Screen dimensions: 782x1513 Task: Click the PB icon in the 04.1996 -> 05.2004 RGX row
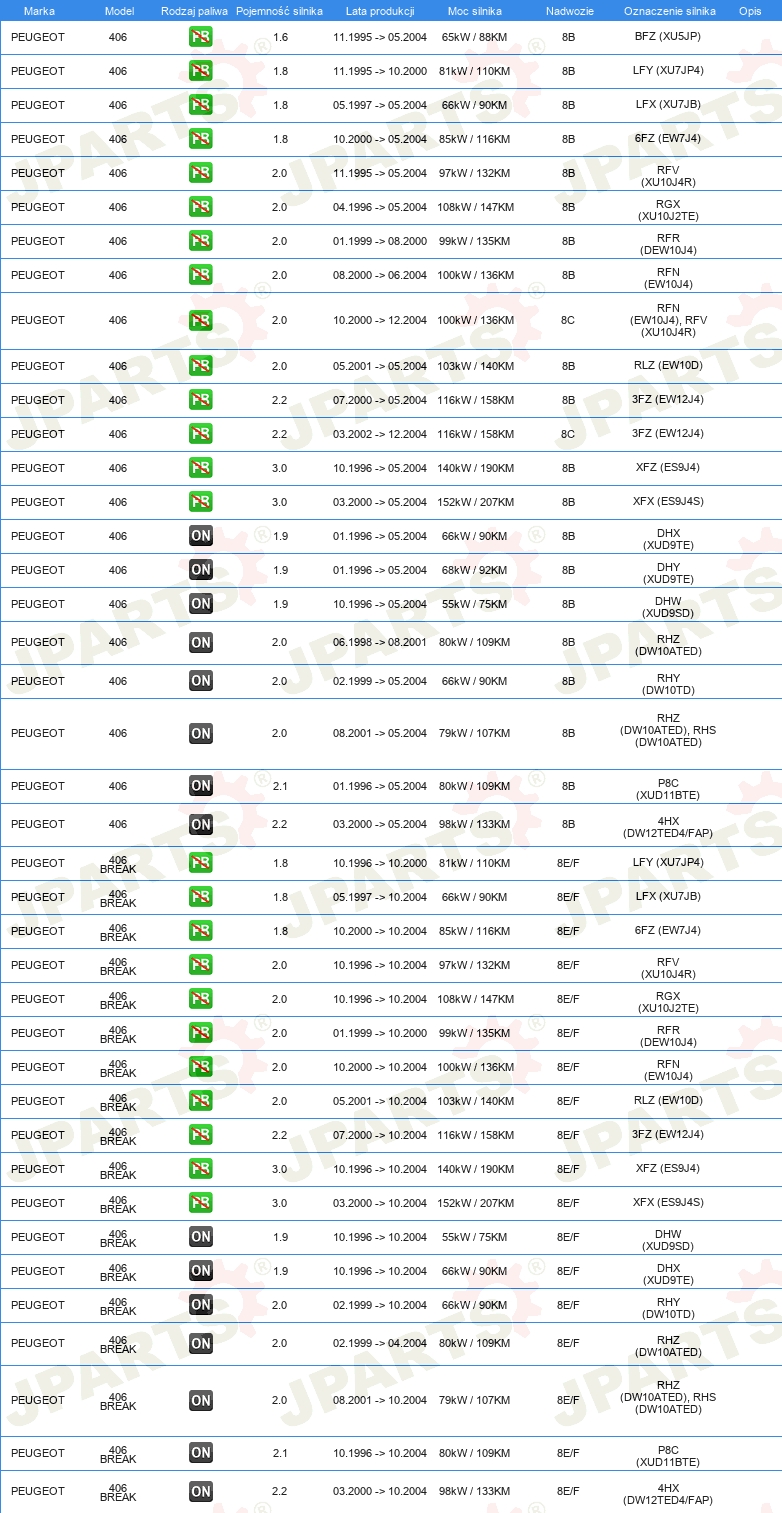click(200, 207)
